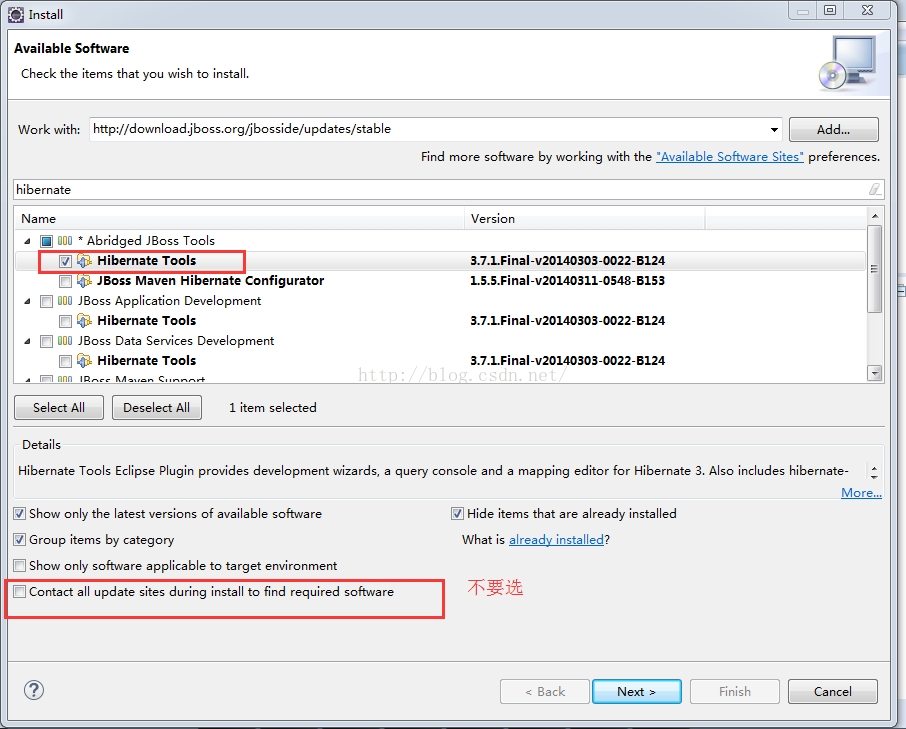The height and width of the screenshot is (729, 906).
Task: Click the software list scroll down arrow
Action: [x=875, y=373]
